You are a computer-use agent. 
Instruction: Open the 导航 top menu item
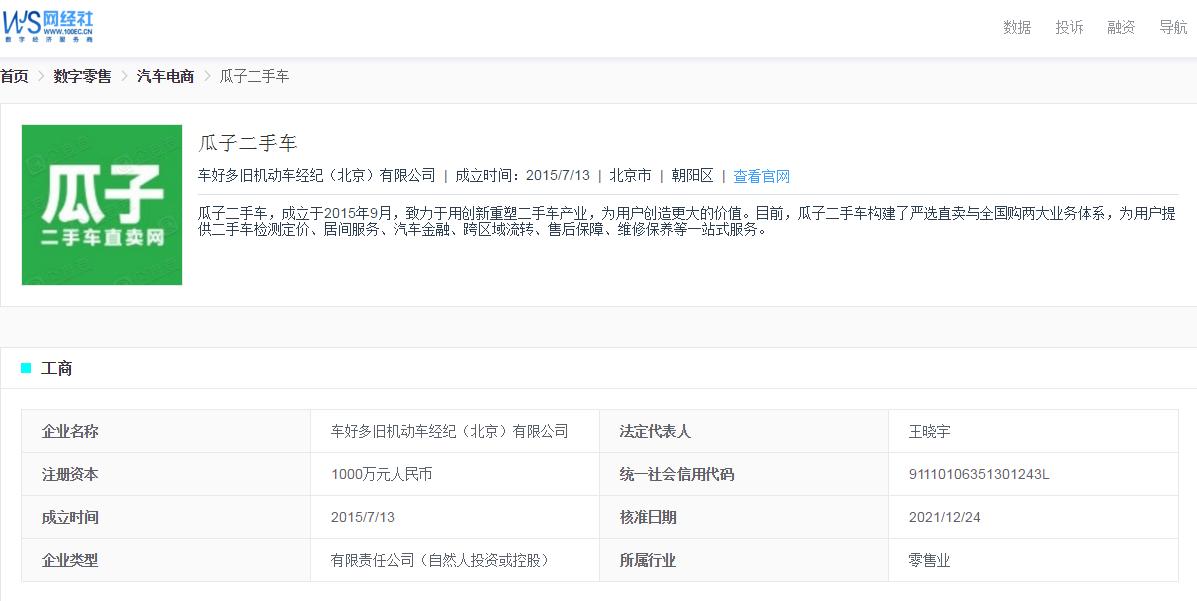[x=1173, y=27]
